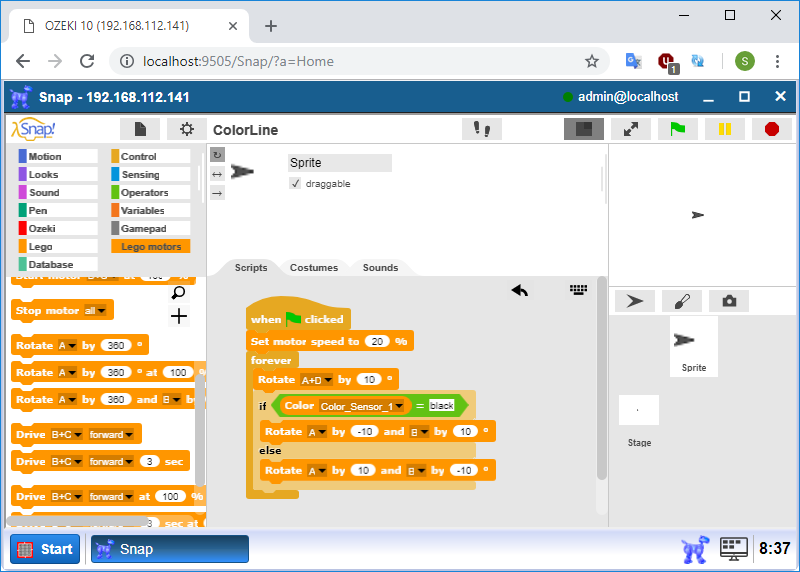Viewport: 800px width, 572px height.
Task: Click the Snap taskbar button
Action: click(x=170, y=549)
